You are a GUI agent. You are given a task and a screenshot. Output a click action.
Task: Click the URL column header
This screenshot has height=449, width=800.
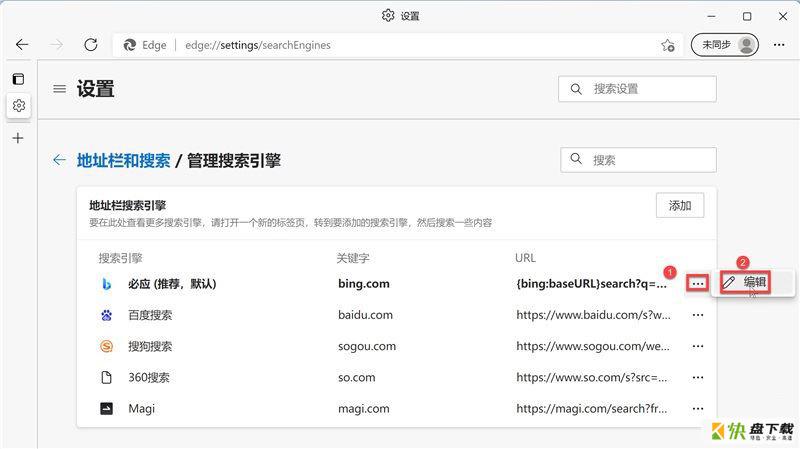coord(526,258)
